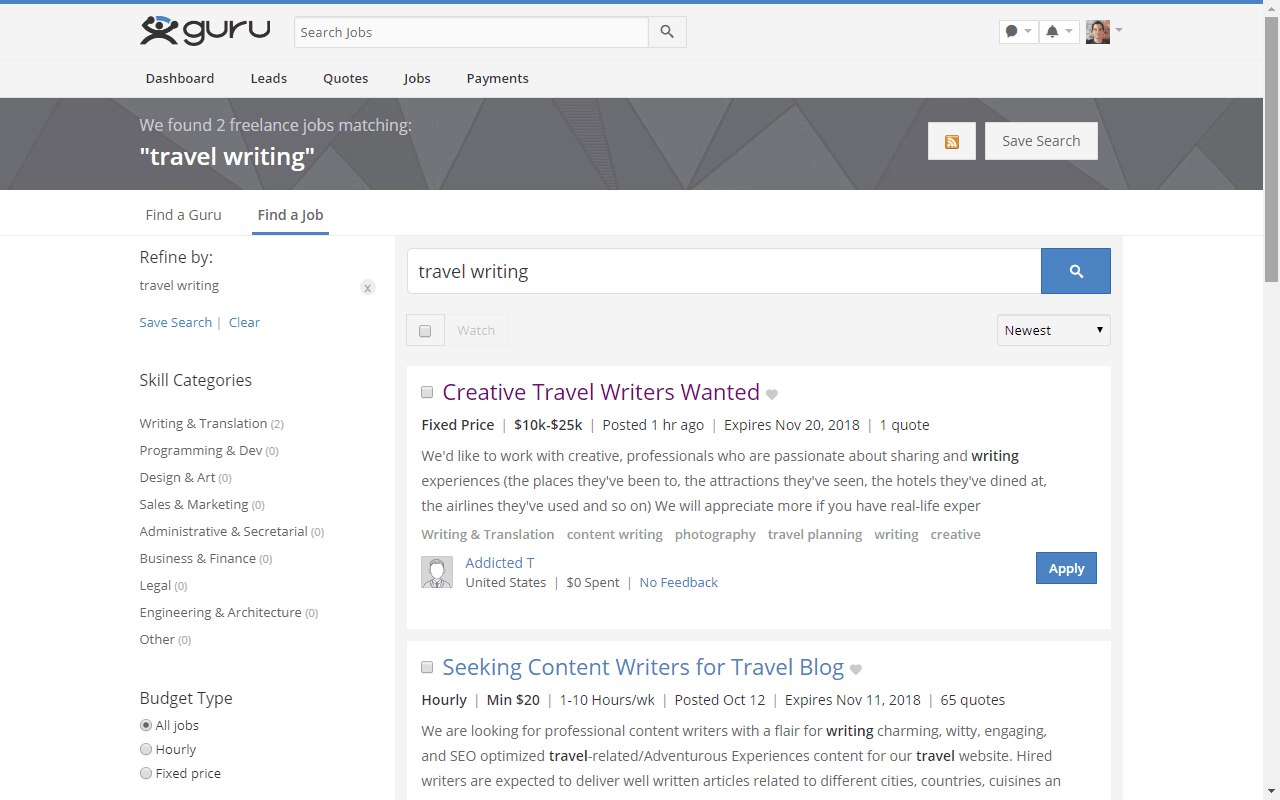Filter by Engineering & Architecture category
The image size is (1280, 800).
(221, 612)
